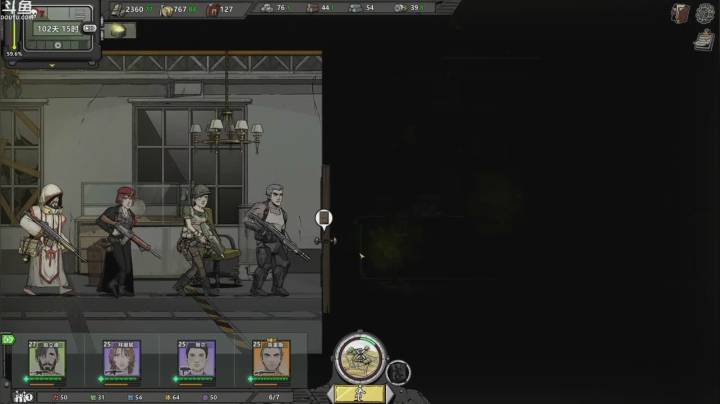Click the metal ingots resource icon
Viewport: 720px width, 404px height.
pyautogui.click(x=355, y=8)
